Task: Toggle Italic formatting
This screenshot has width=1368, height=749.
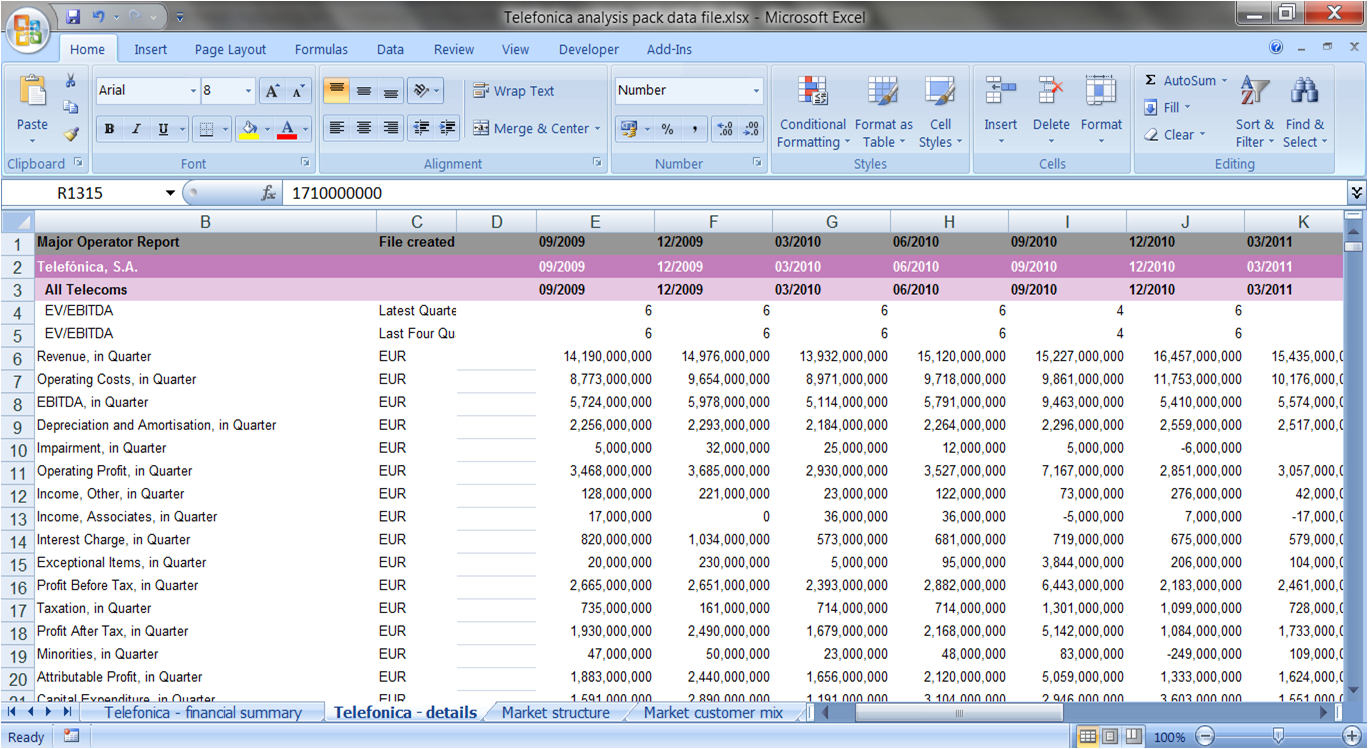Action: [x=136, y=129]
